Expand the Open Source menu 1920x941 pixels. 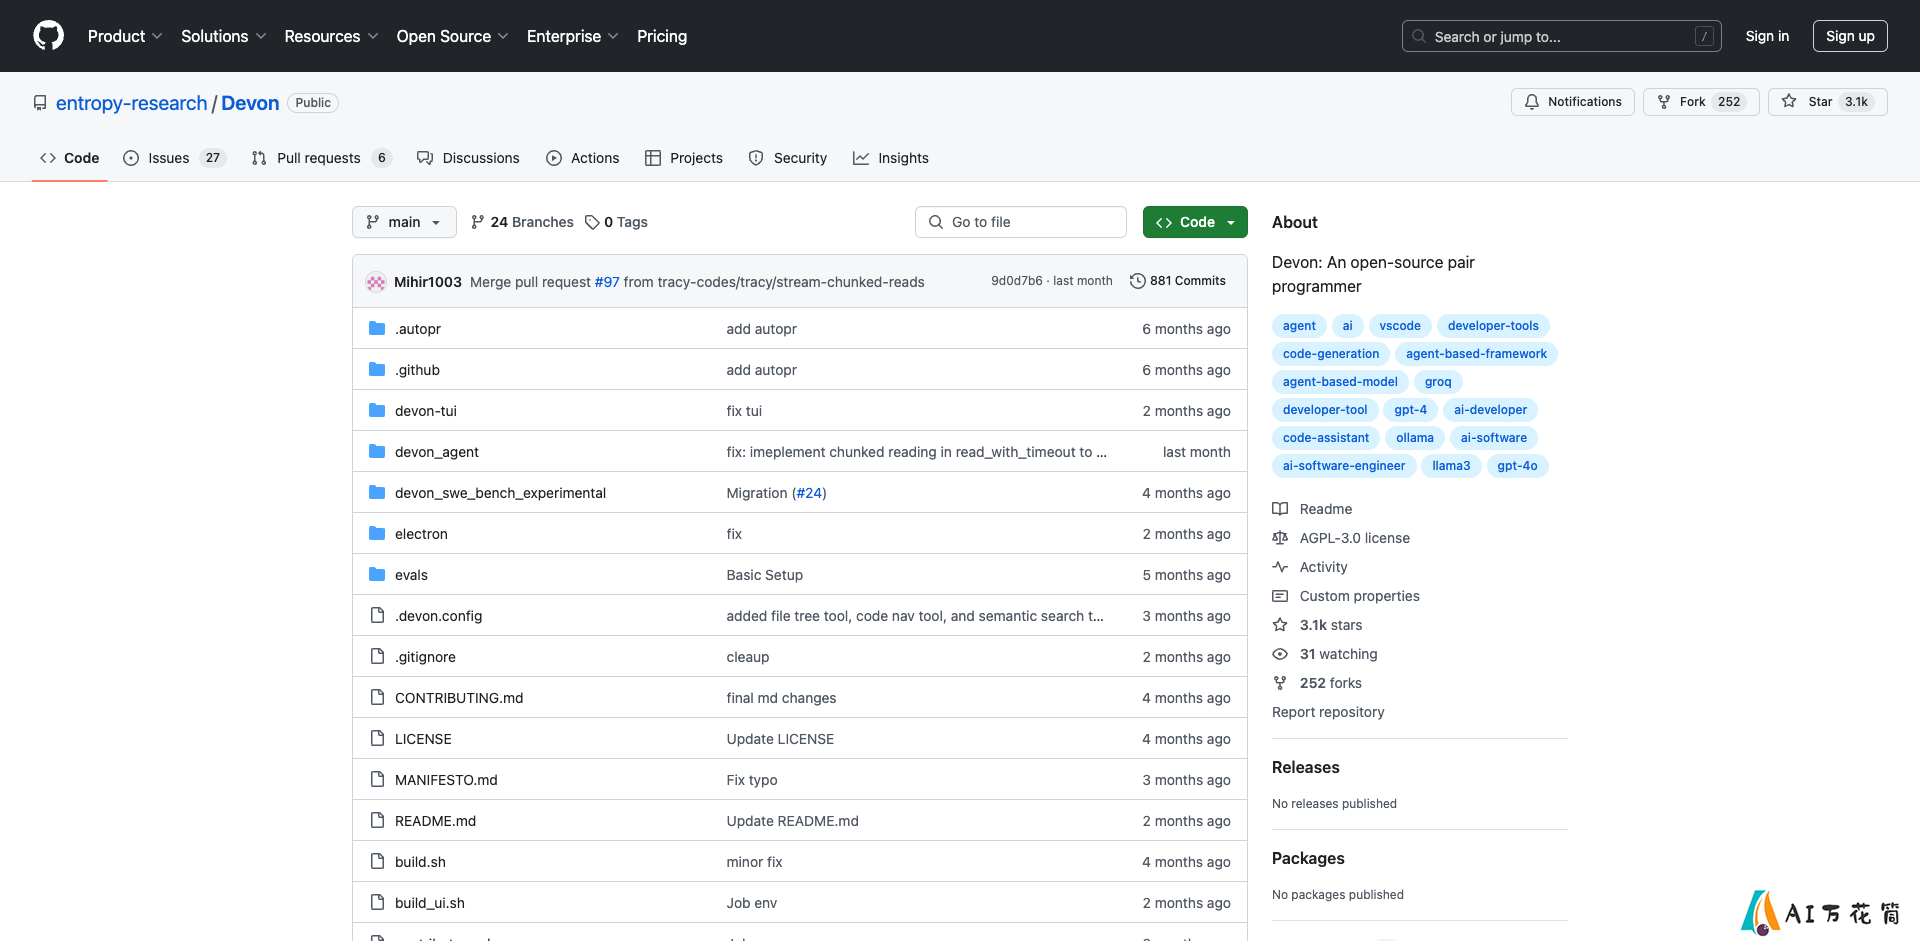453,36
